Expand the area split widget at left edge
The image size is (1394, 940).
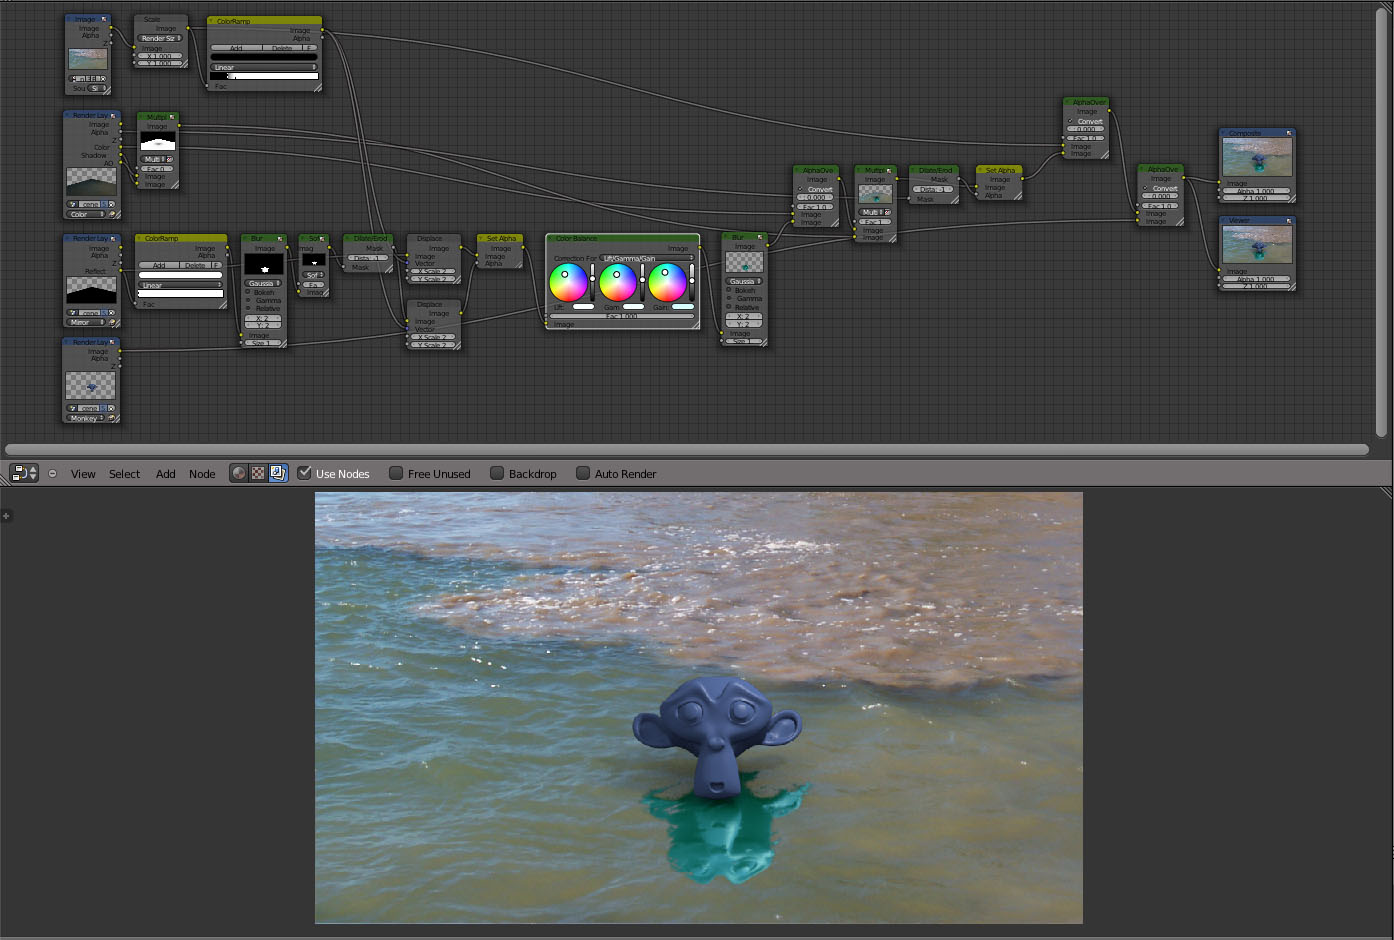tap(6, 516)
